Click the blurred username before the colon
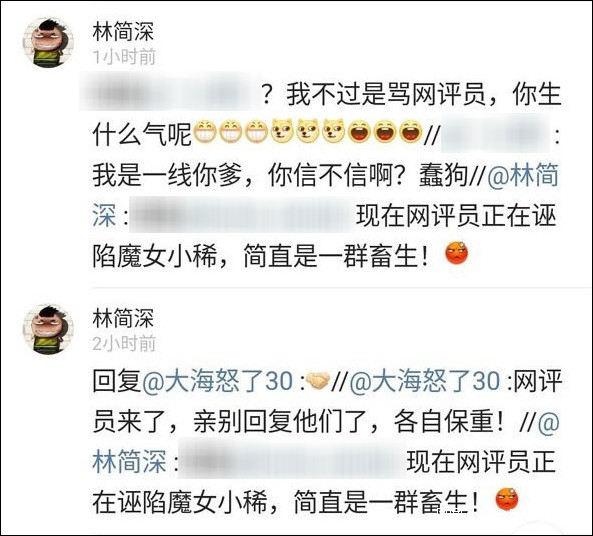 (495, 132)
